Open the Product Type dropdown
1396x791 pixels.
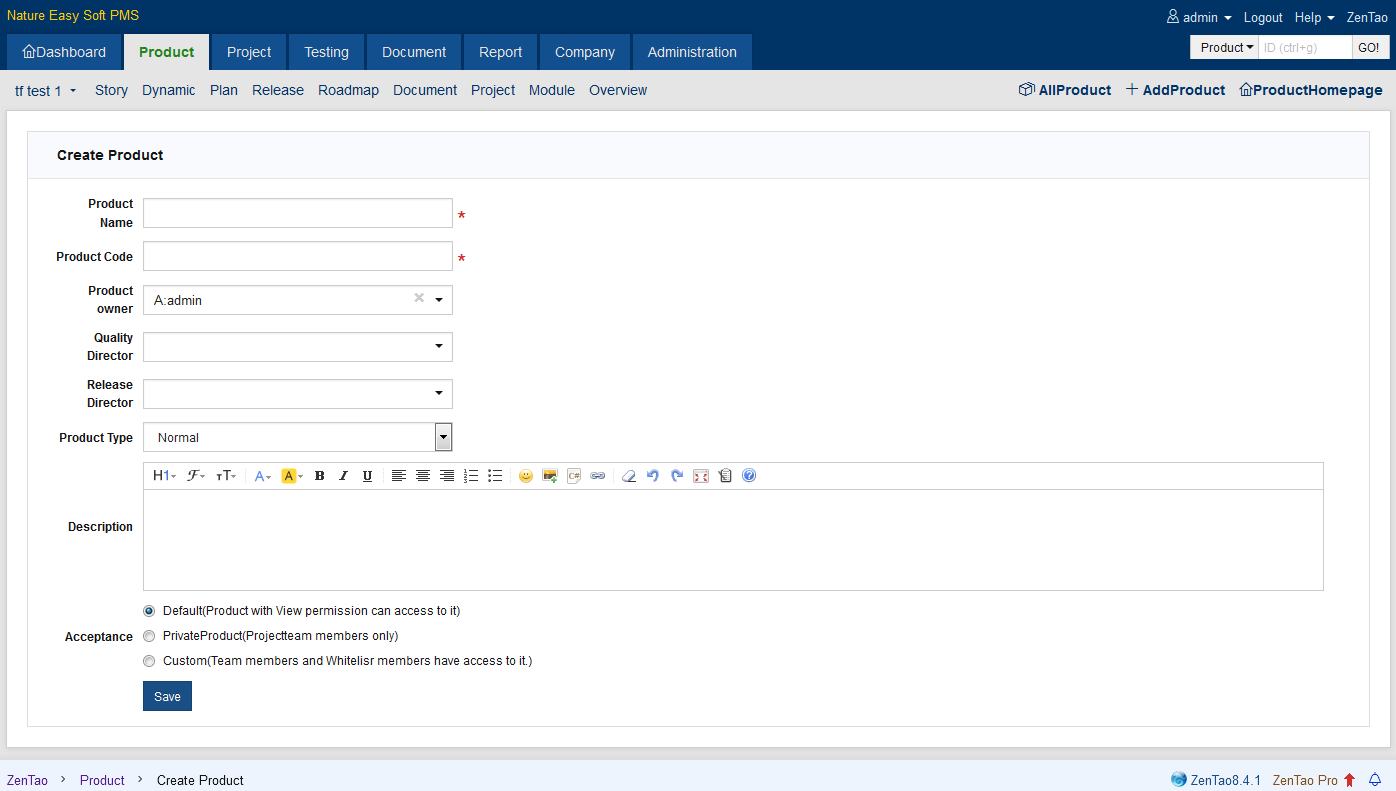click(x=443, y=437)
